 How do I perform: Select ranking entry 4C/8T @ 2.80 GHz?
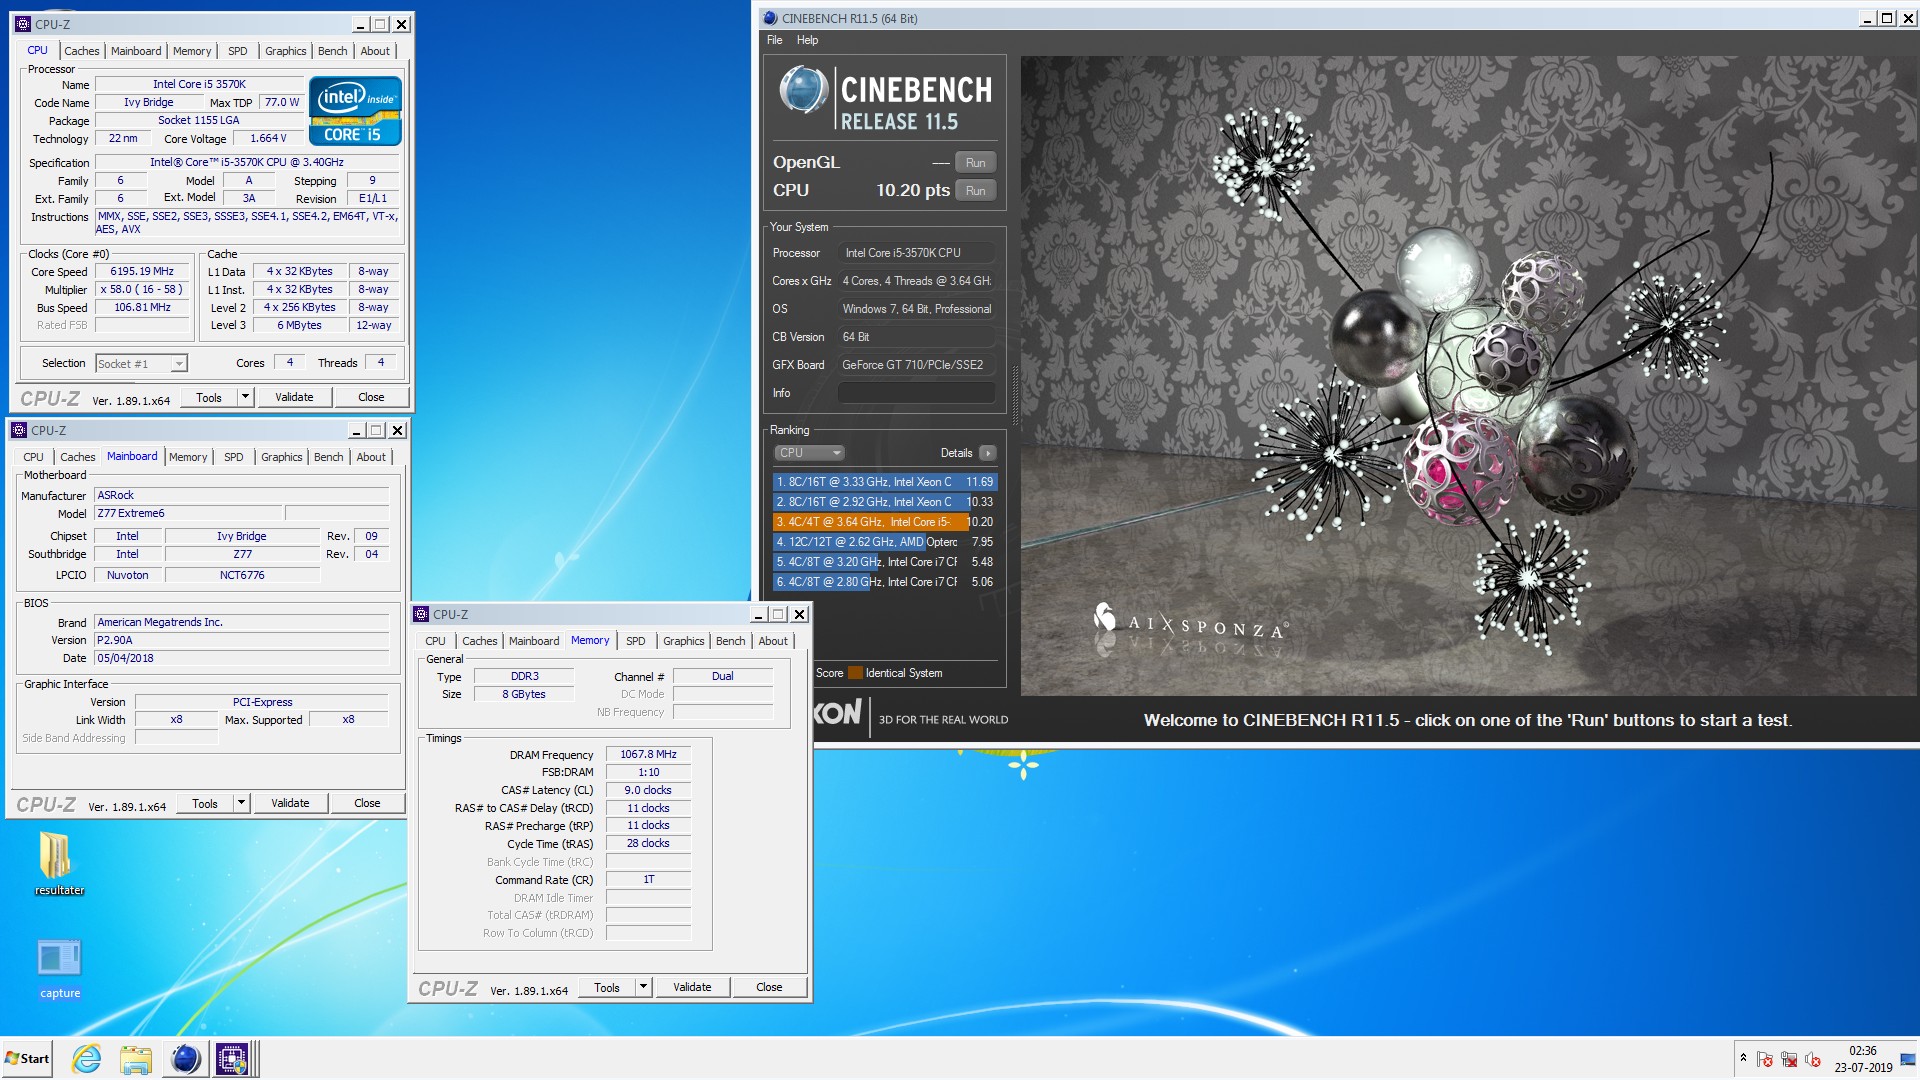(x=884, y=582)
